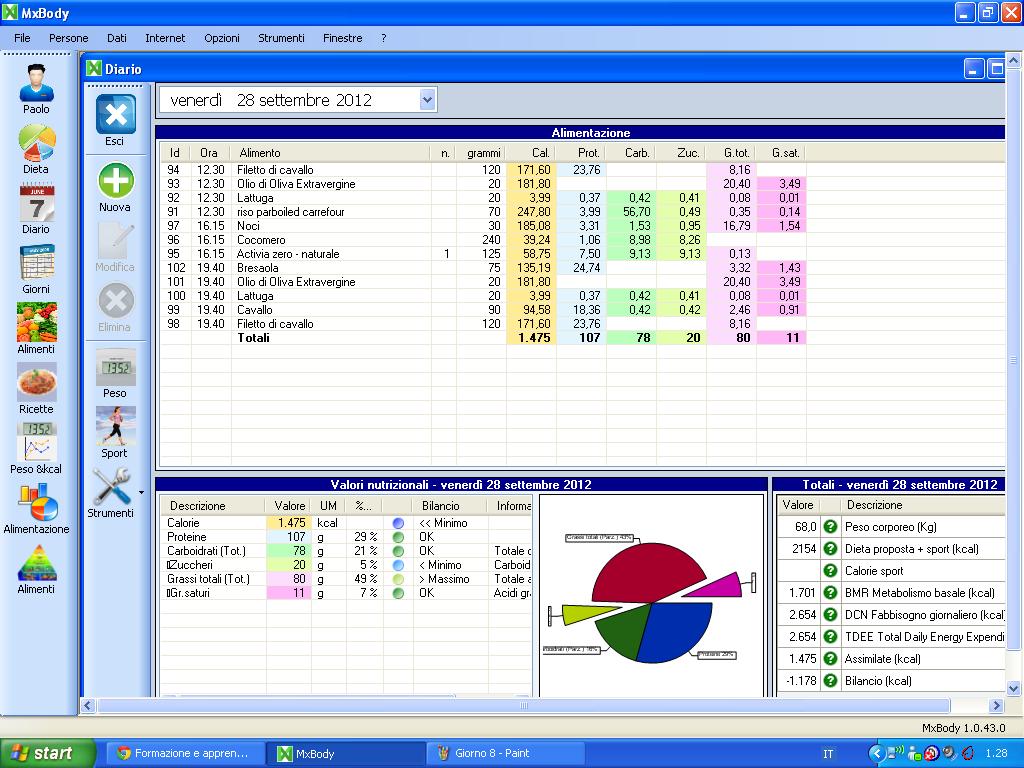Image resolution: width=1024 pixels, height=768 pixels.
Task: Expand the Strumenti tools dropdown arrow
Action: 141,492
